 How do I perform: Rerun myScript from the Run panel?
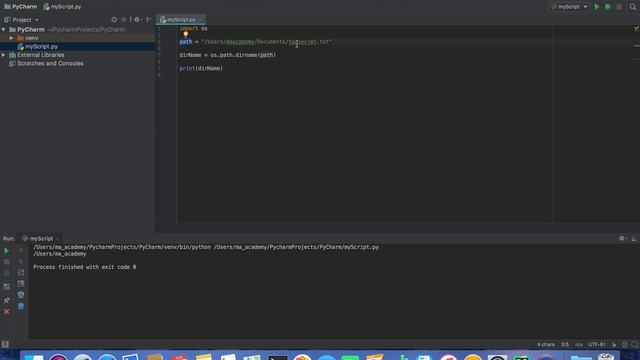7,251
